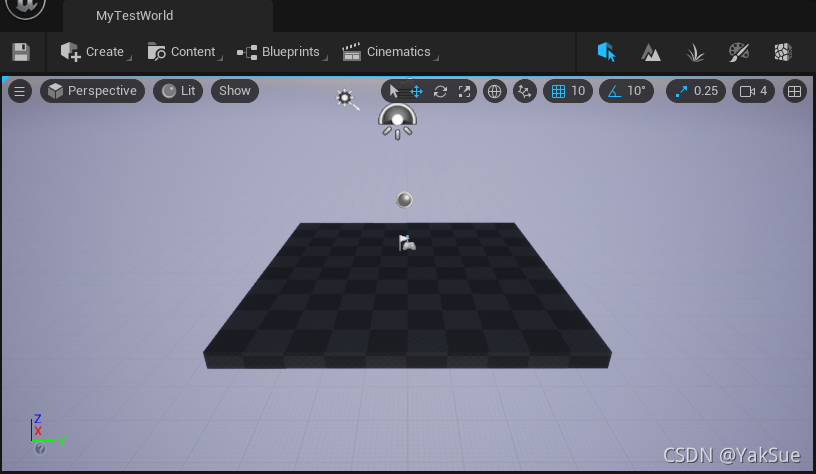816x474 pixels.
Task: Open rotation snap value 10°
Action: 636,91
